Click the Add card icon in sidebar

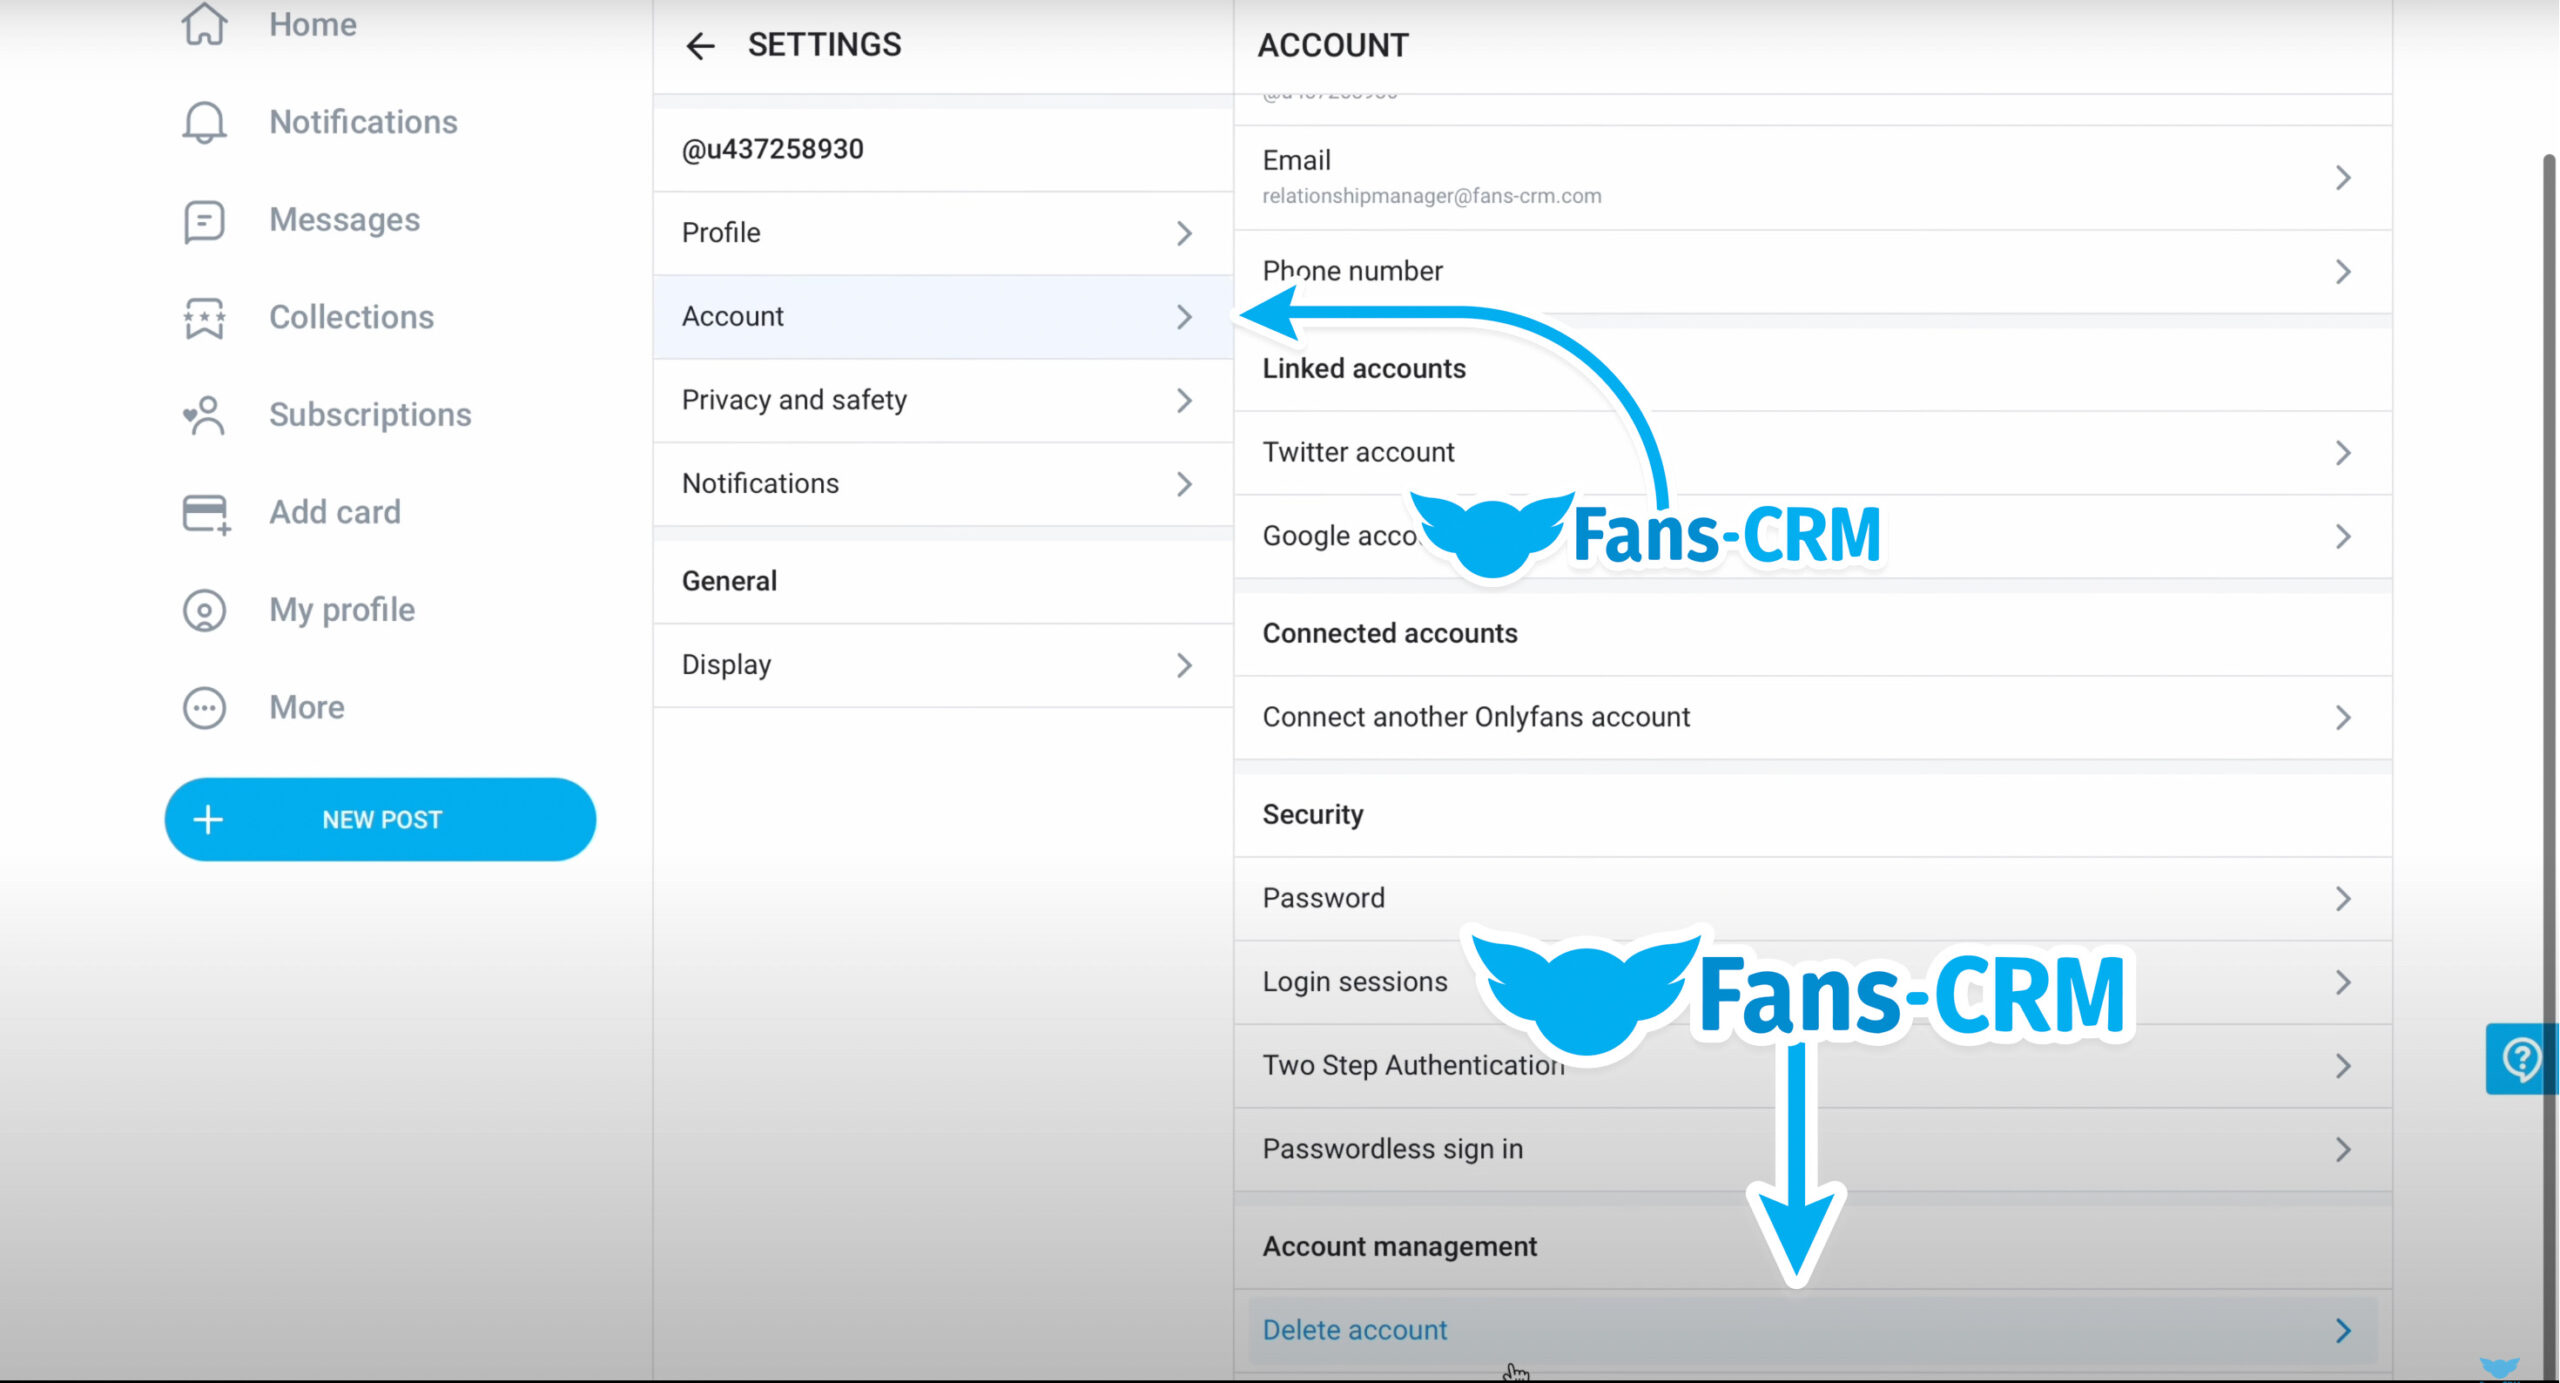click(x=203, y=511)
